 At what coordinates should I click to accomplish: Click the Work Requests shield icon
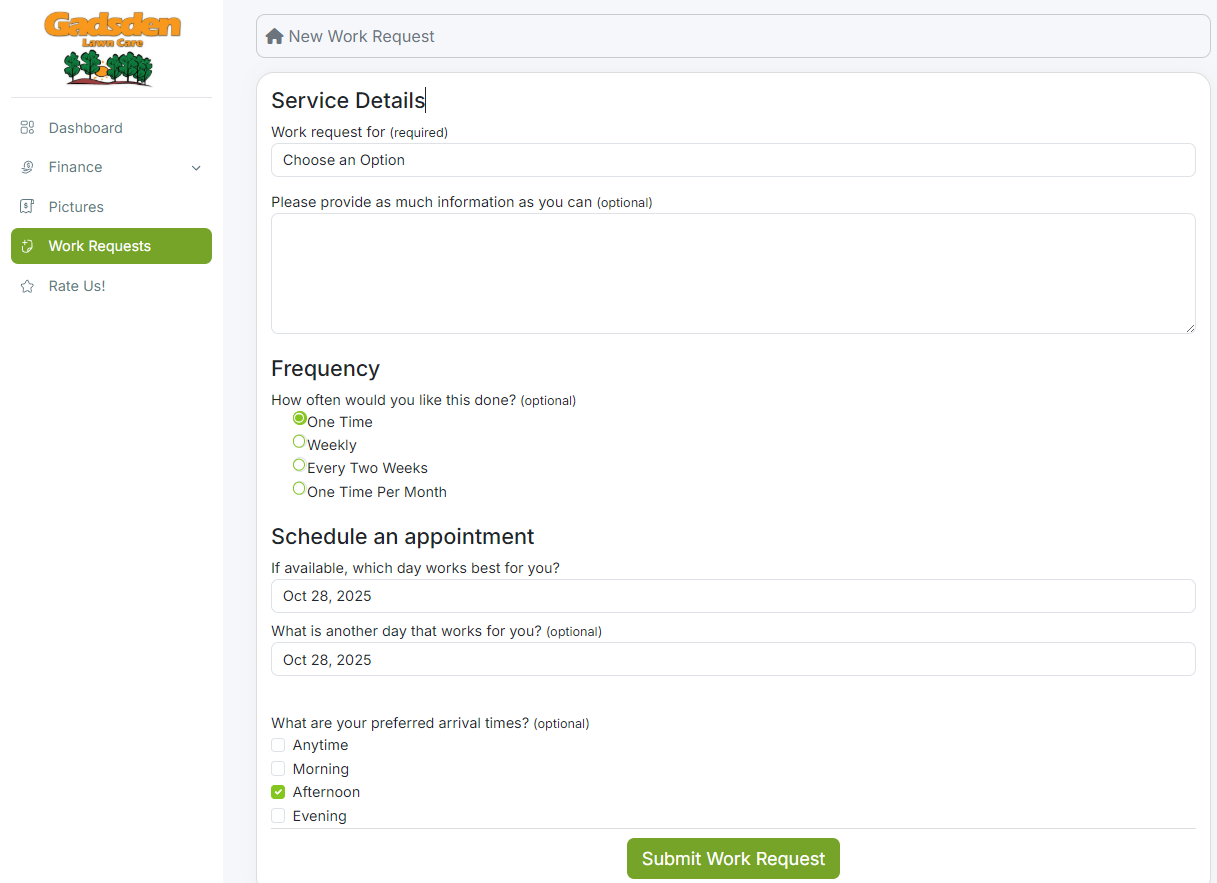click(27, 246)
